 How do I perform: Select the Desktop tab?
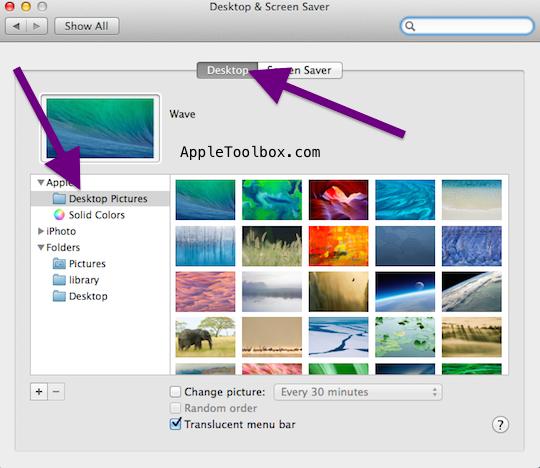pos(227,70)
